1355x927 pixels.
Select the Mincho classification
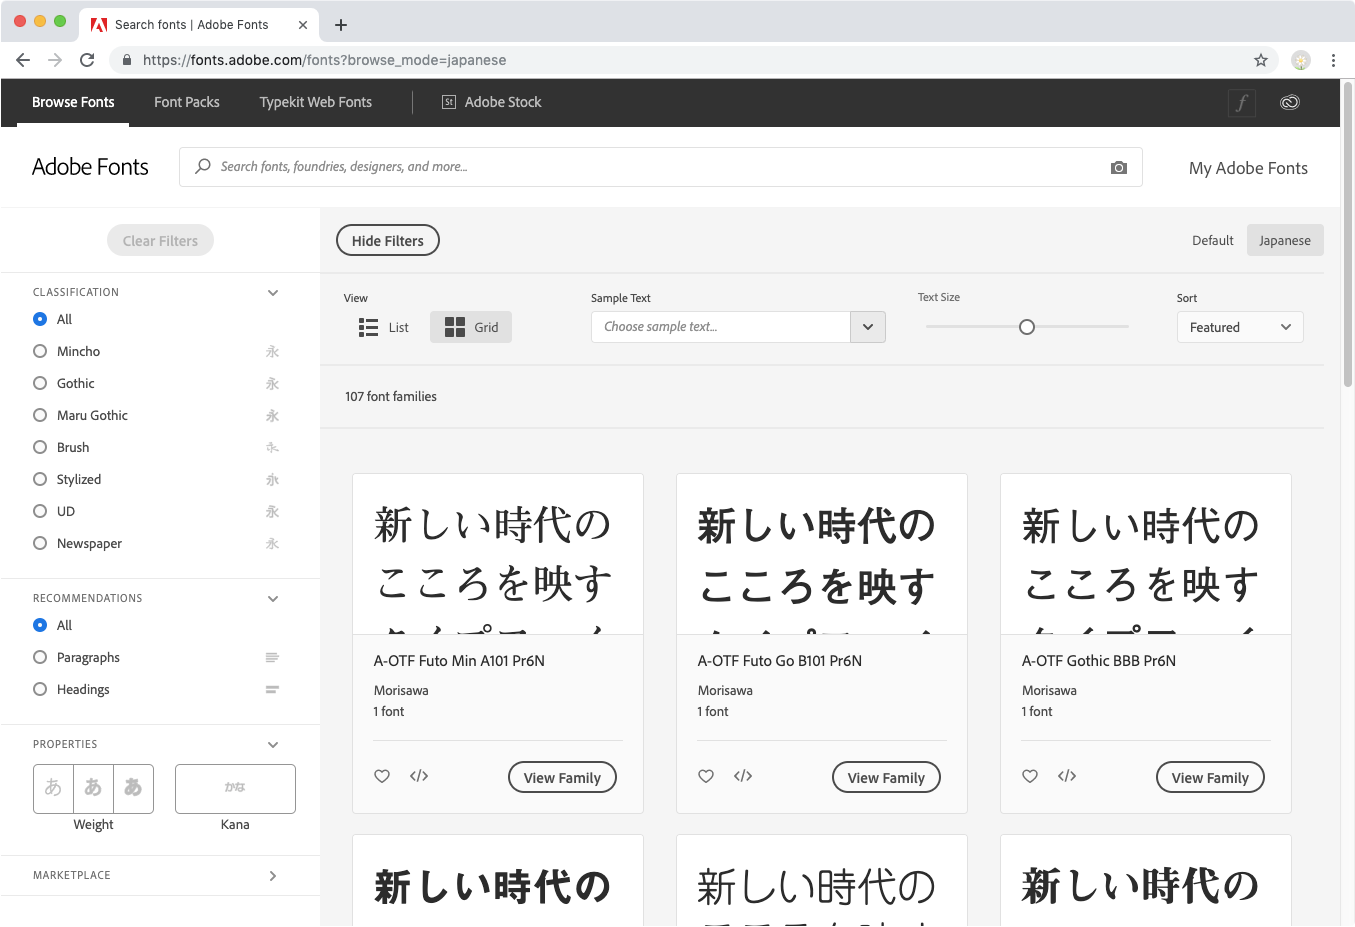point(40,351)
